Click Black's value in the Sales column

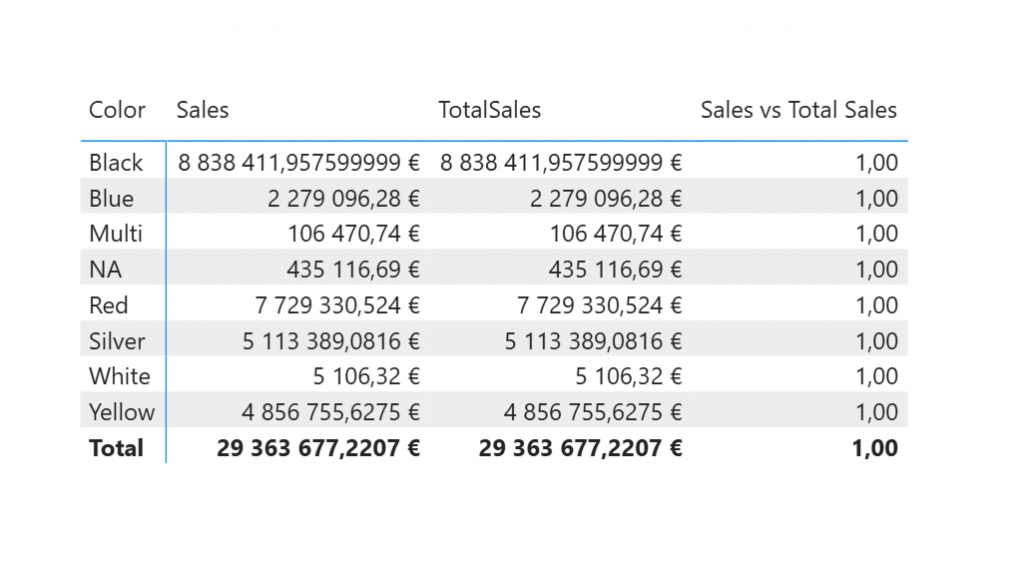point(299,163)
